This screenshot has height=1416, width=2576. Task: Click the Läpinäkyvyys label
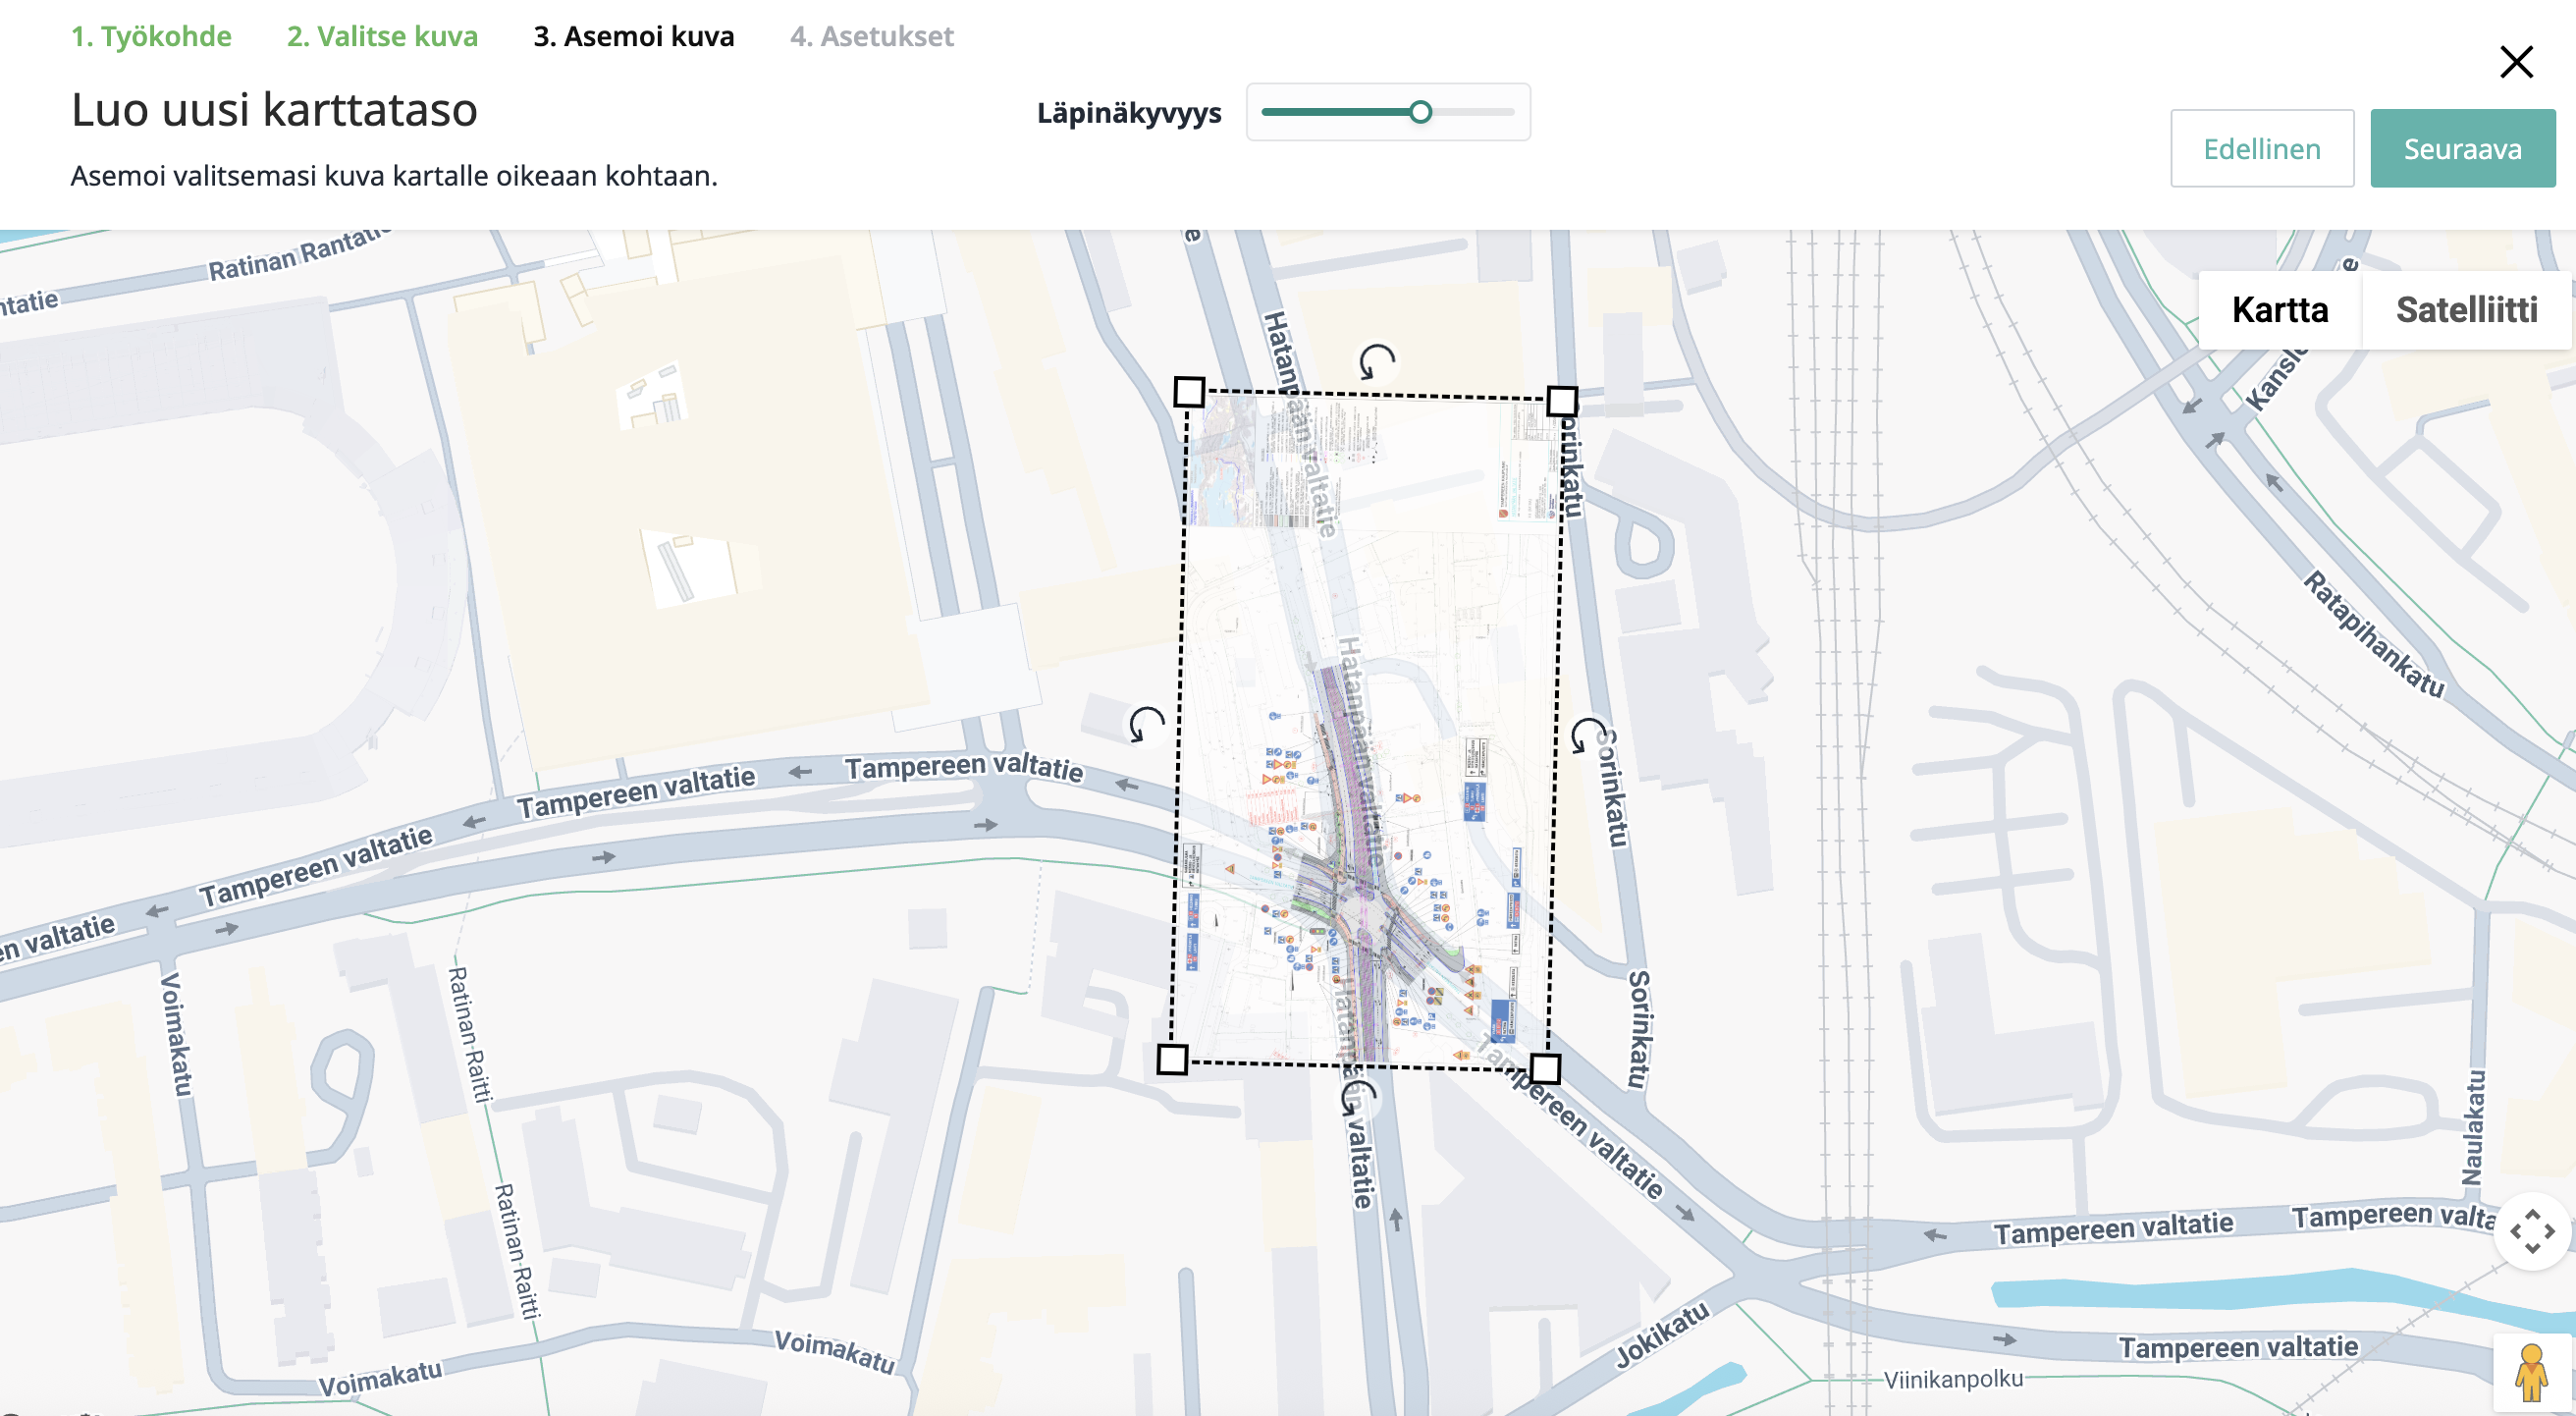coord(1129,113)
